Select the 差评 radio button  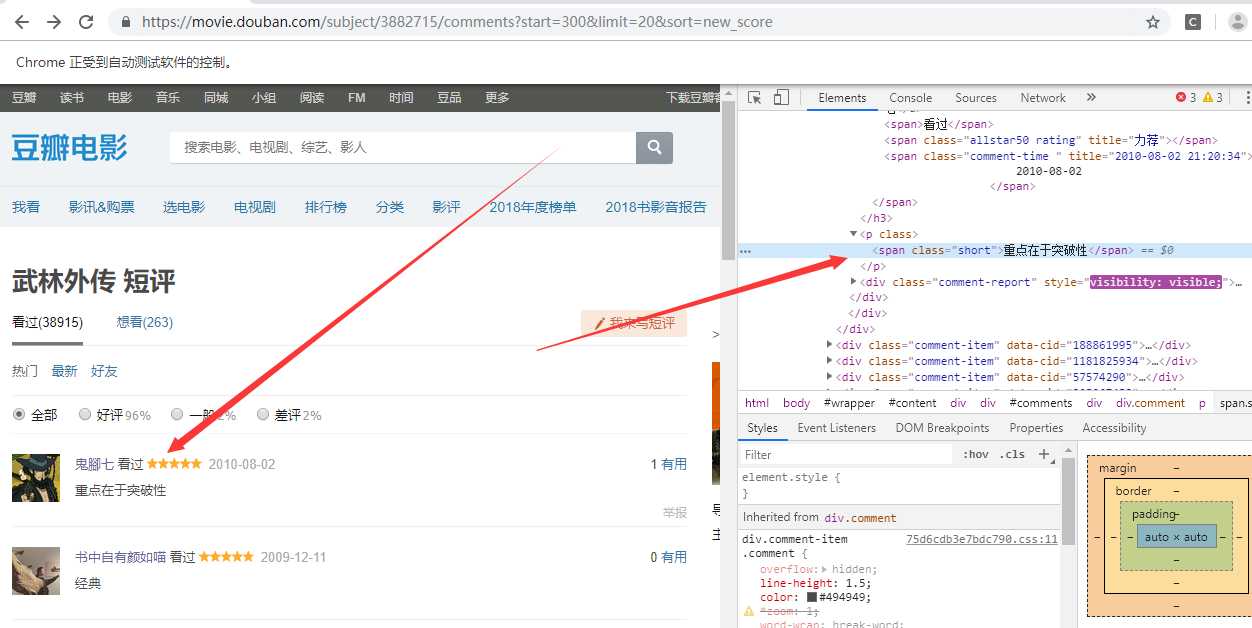[x=263, y=414]
